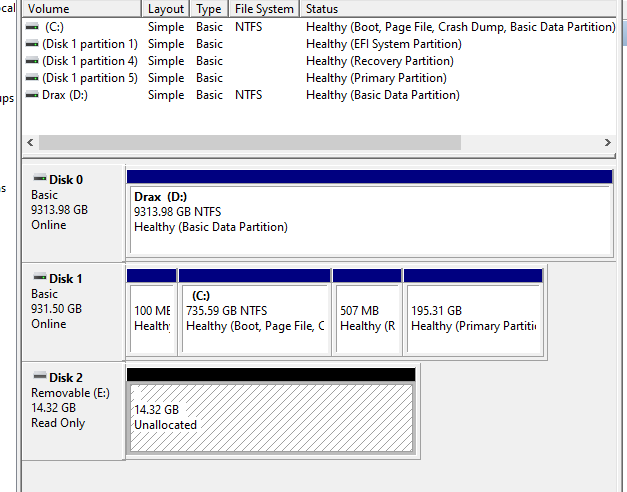Click the 'Read Only' status under Disk 2
This screenshot has height=492, width=627.
coord(58,423)
